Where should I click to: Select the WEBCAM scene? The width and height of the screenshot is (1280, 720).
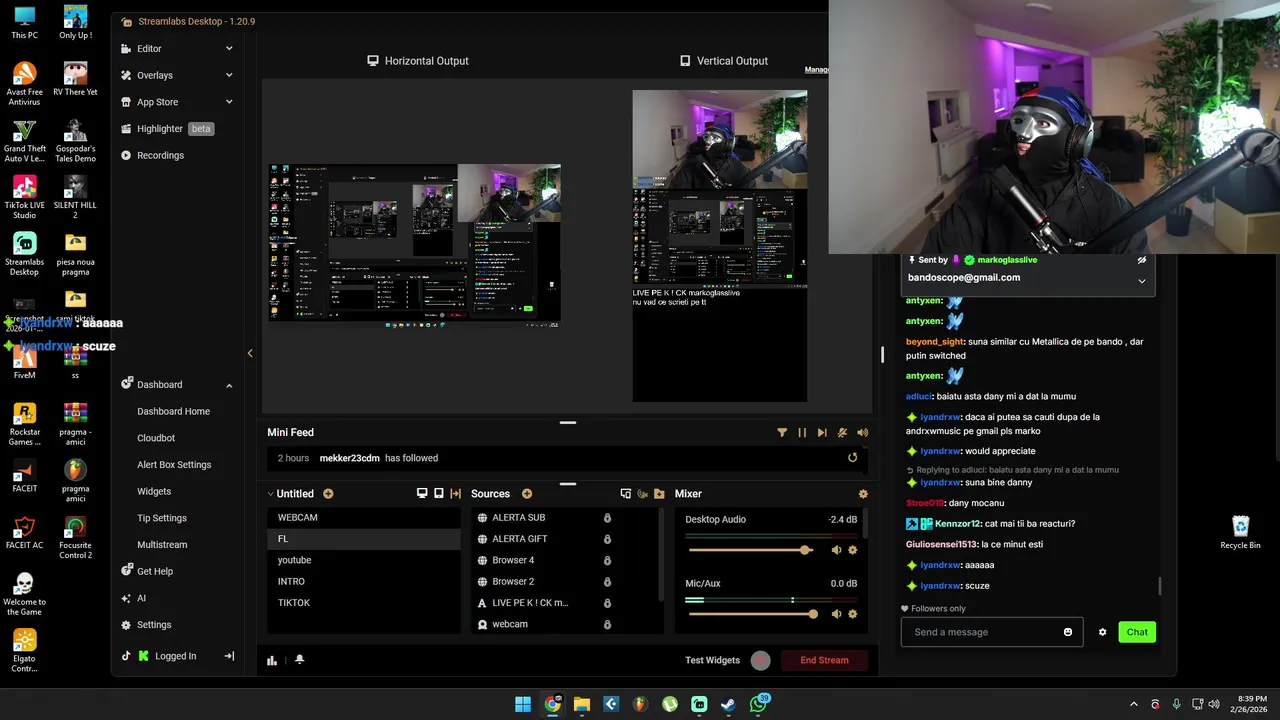(364, 518)
